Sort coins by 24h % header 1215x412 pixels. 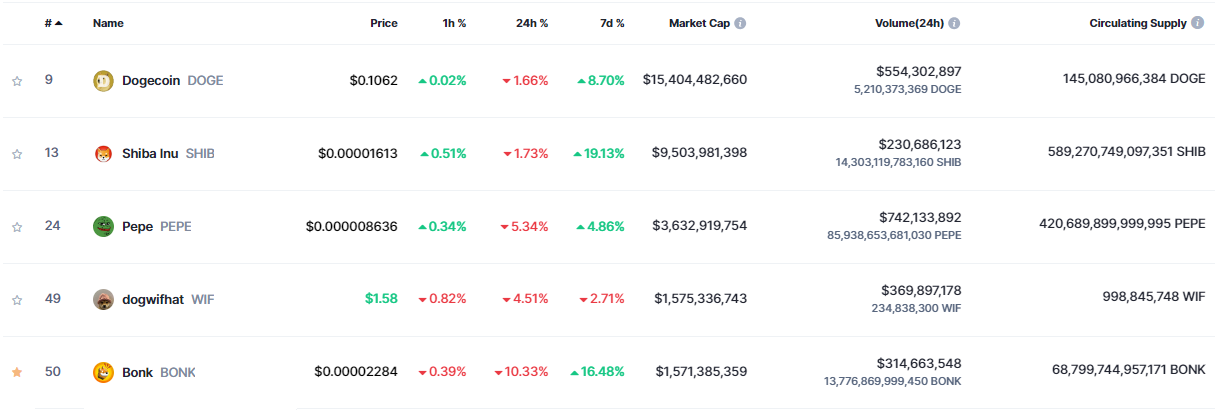(x=531, y=23)
